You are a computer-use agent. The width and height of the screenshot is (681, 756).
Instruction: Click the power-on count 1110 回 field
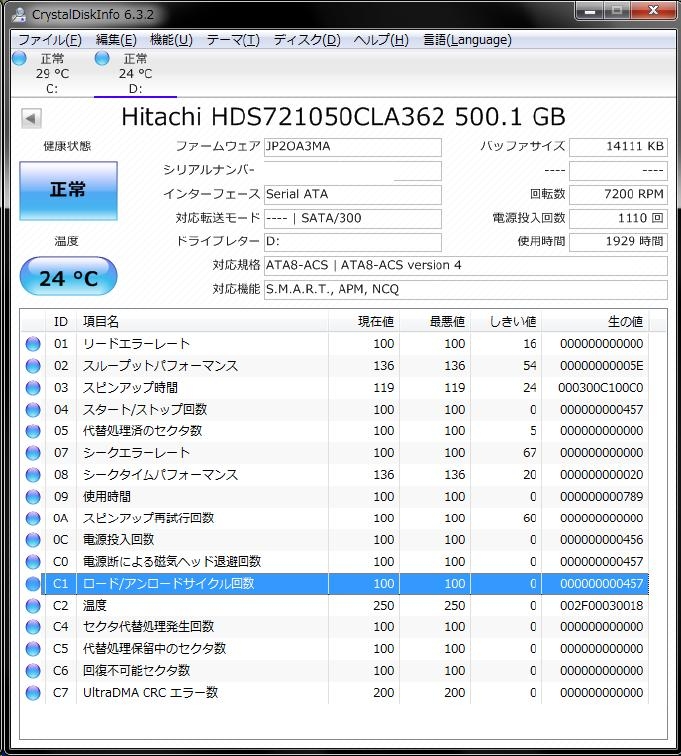(618, 218)
